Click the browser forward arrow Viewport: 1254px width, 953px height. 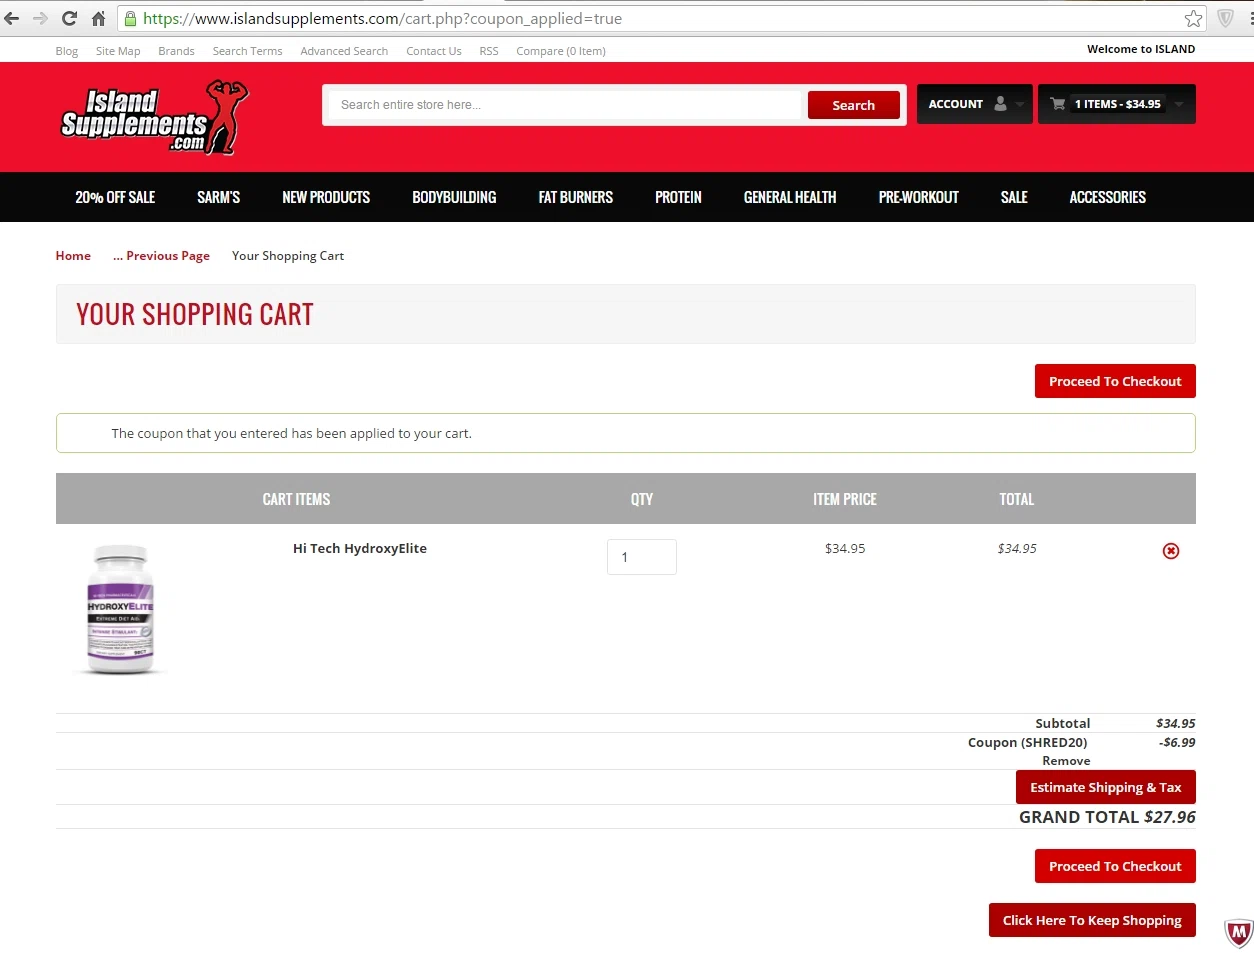(40, 18)
